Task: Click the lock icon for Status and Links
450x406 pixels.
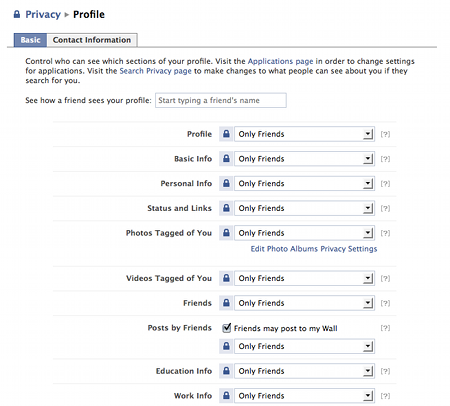Action: point(226,208)
